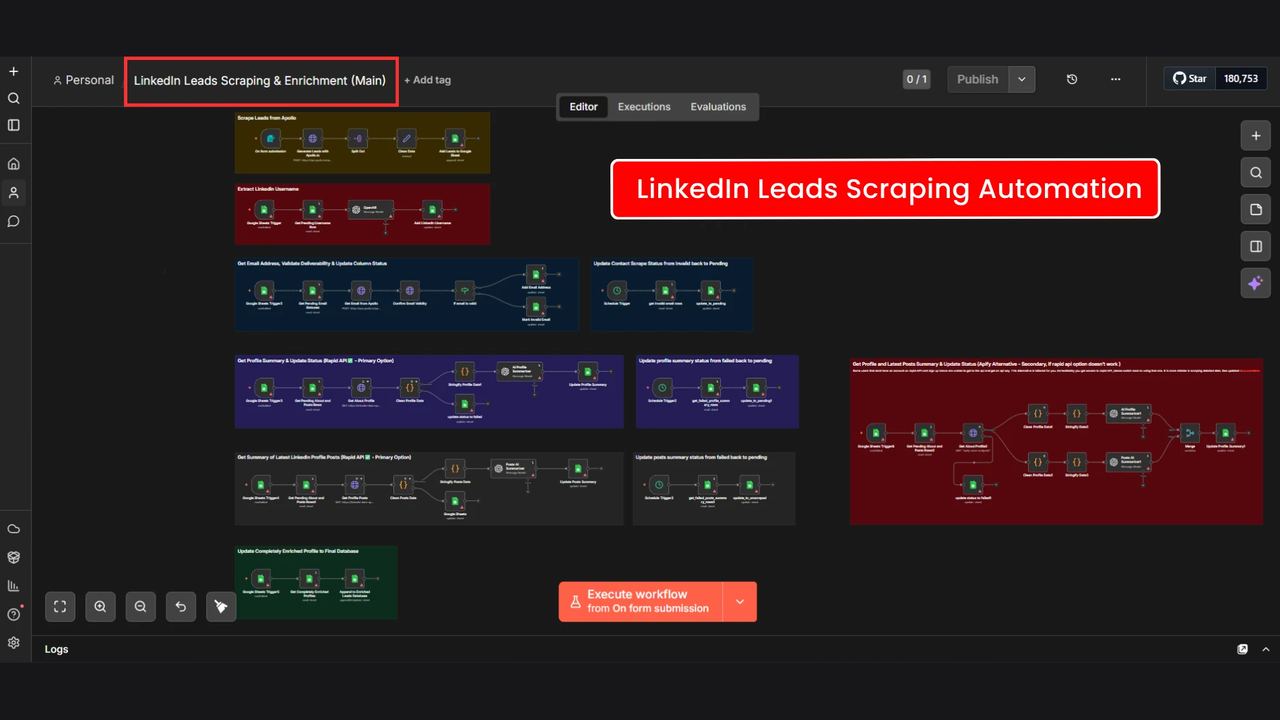
Task: Switch to the Evaluations tab
Action: 718,107
